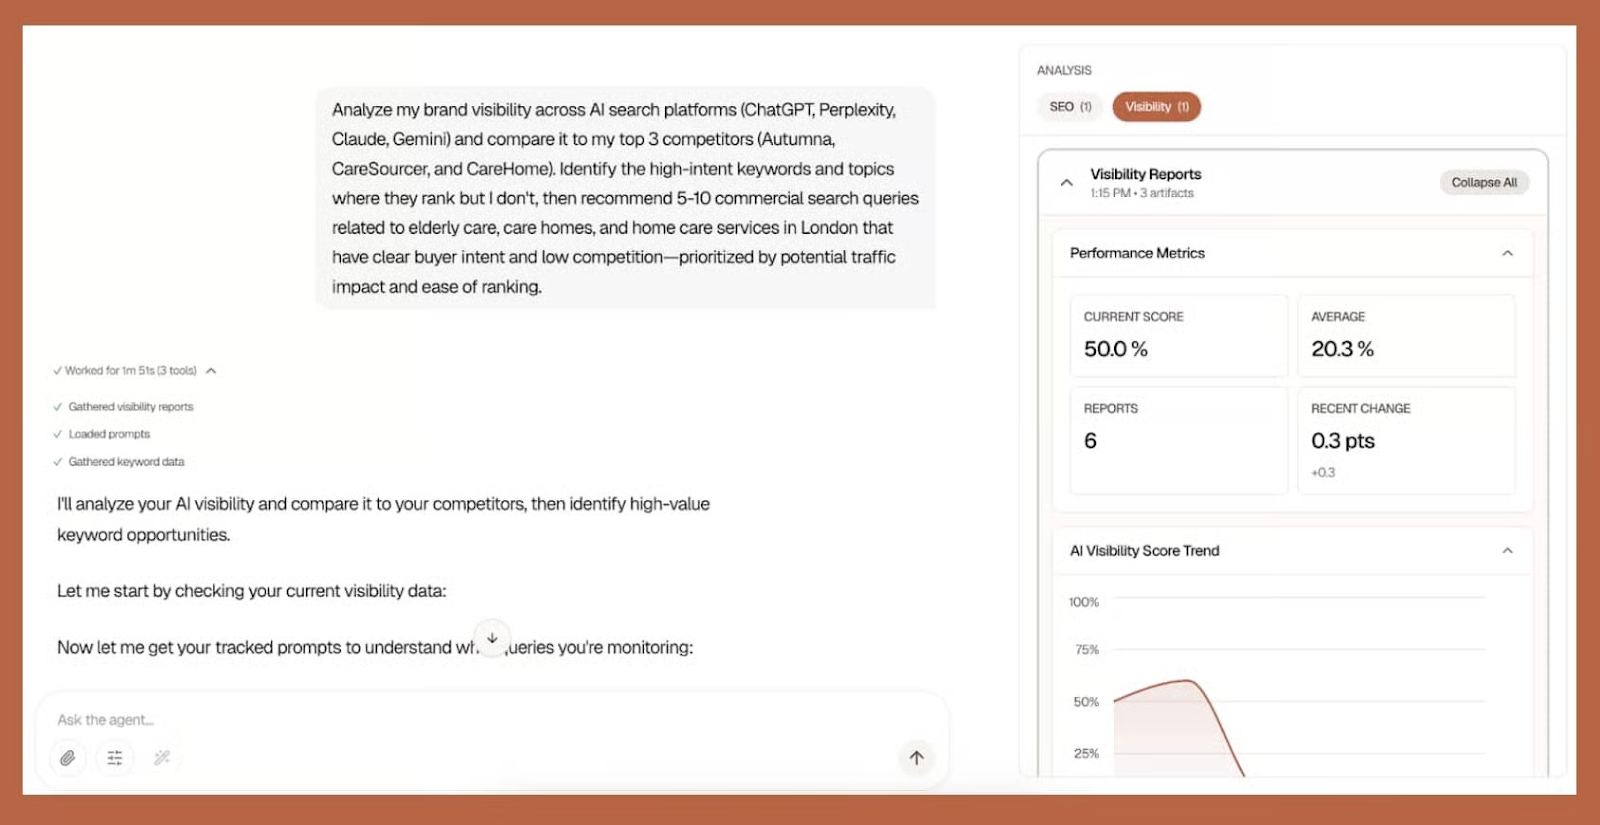
Task: Collapse the Visibility Reports section chevron
Action: pos(1067,183)
